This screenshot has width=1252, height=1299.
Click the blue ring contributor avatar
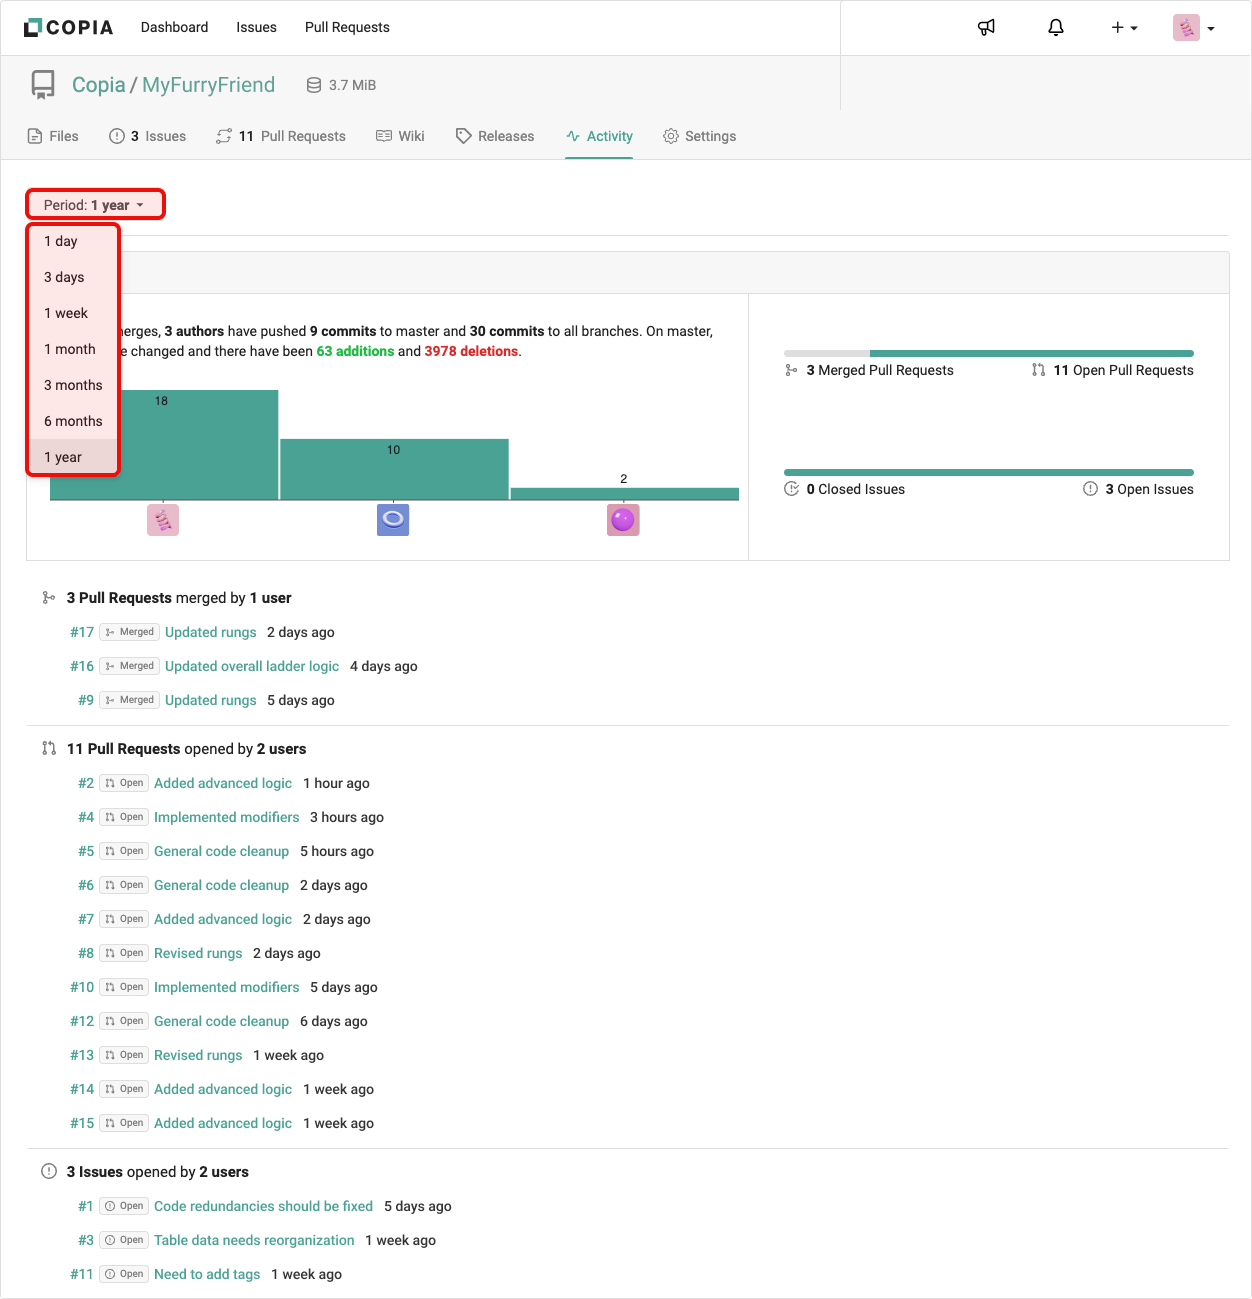point(393,520)
